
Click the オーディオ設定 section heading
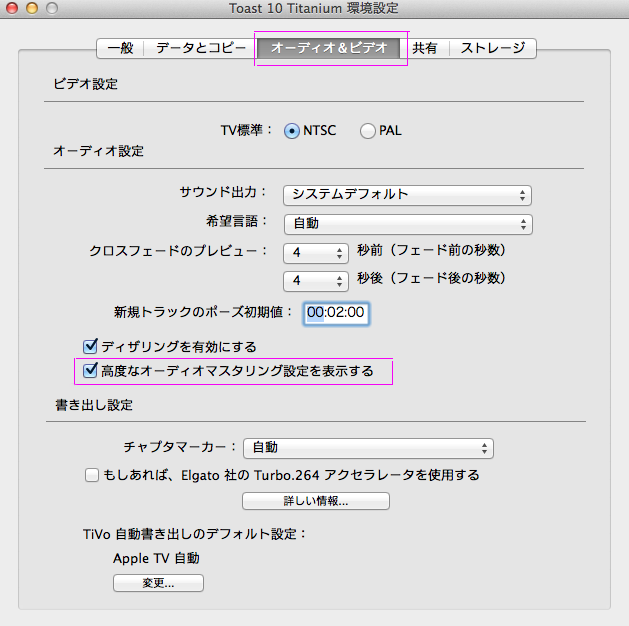98,151
